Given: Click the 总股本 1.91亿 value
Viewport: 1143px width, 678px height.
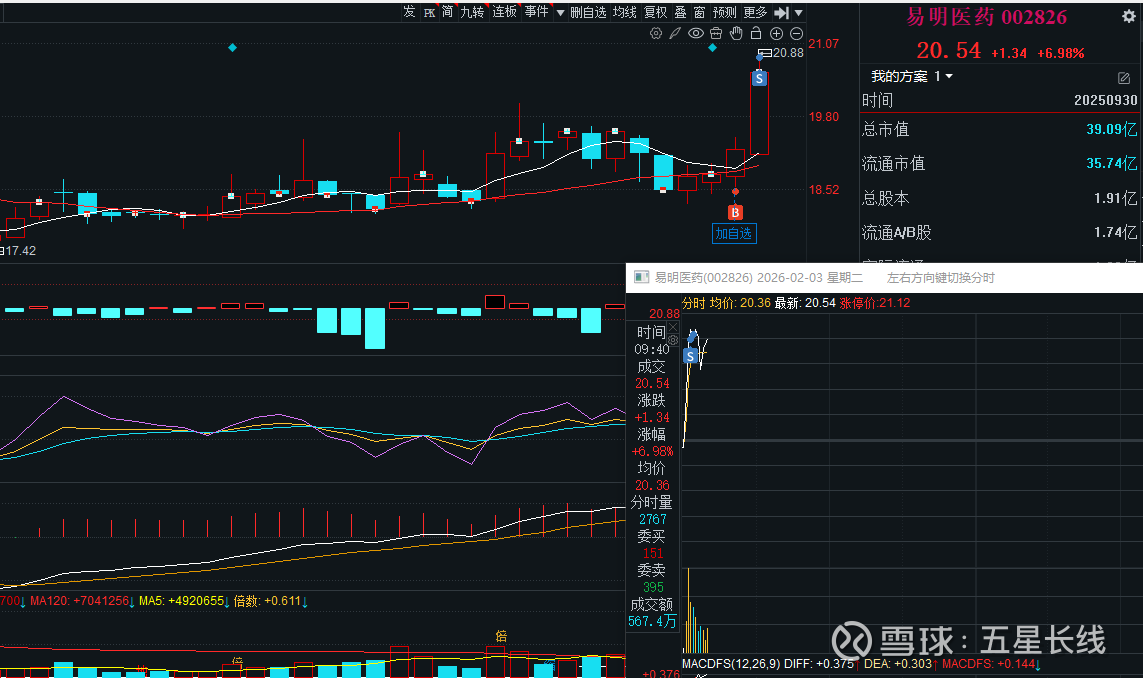Looking at the screenshot, I should (1115, 198).
